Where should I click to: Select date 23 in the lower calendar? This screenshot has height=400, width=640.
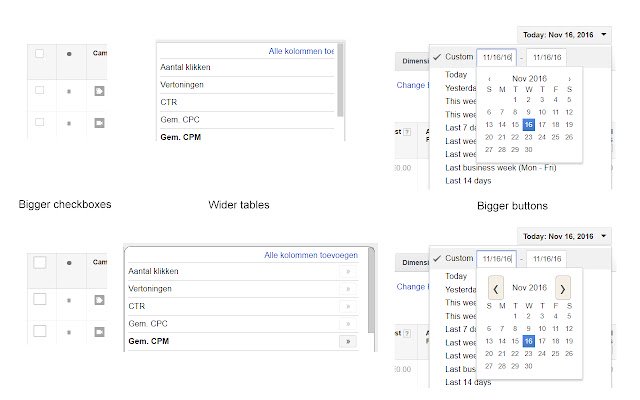(x=529, y=353)
